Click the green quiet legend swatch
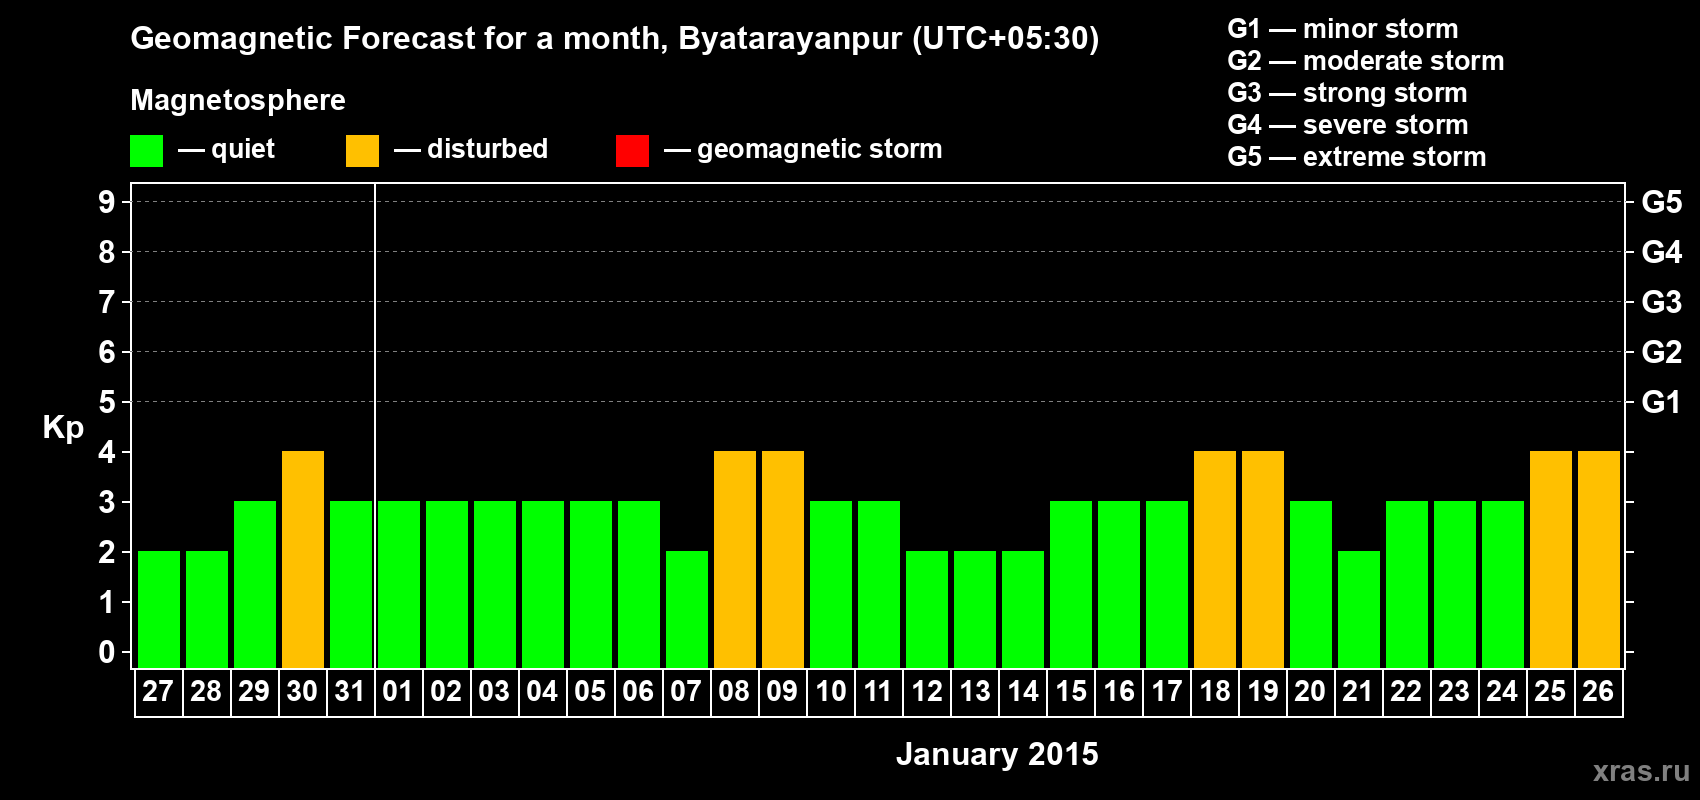Screen dimensions: 1700x800 coord(146,151)
